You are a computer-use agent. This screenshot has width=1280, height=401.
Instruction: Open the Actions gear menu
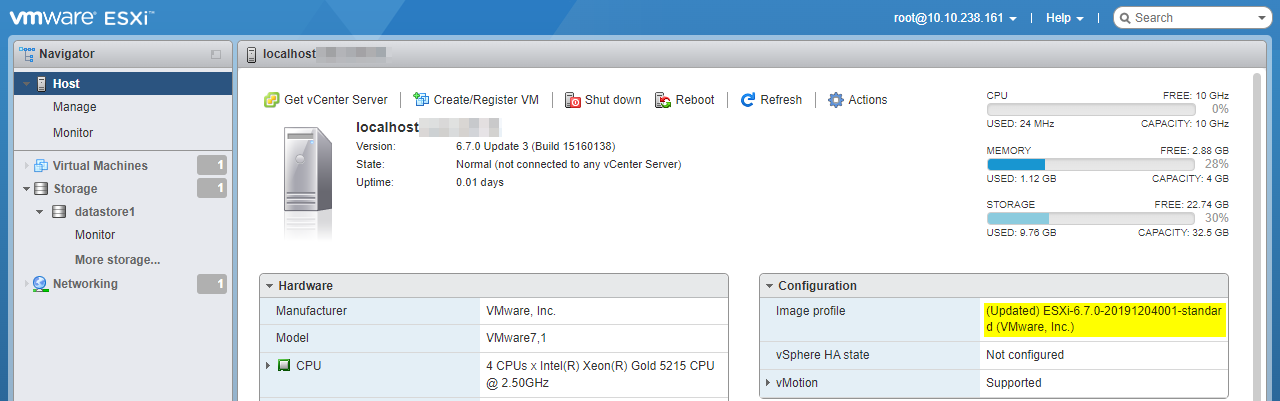(x=836, y=100)
